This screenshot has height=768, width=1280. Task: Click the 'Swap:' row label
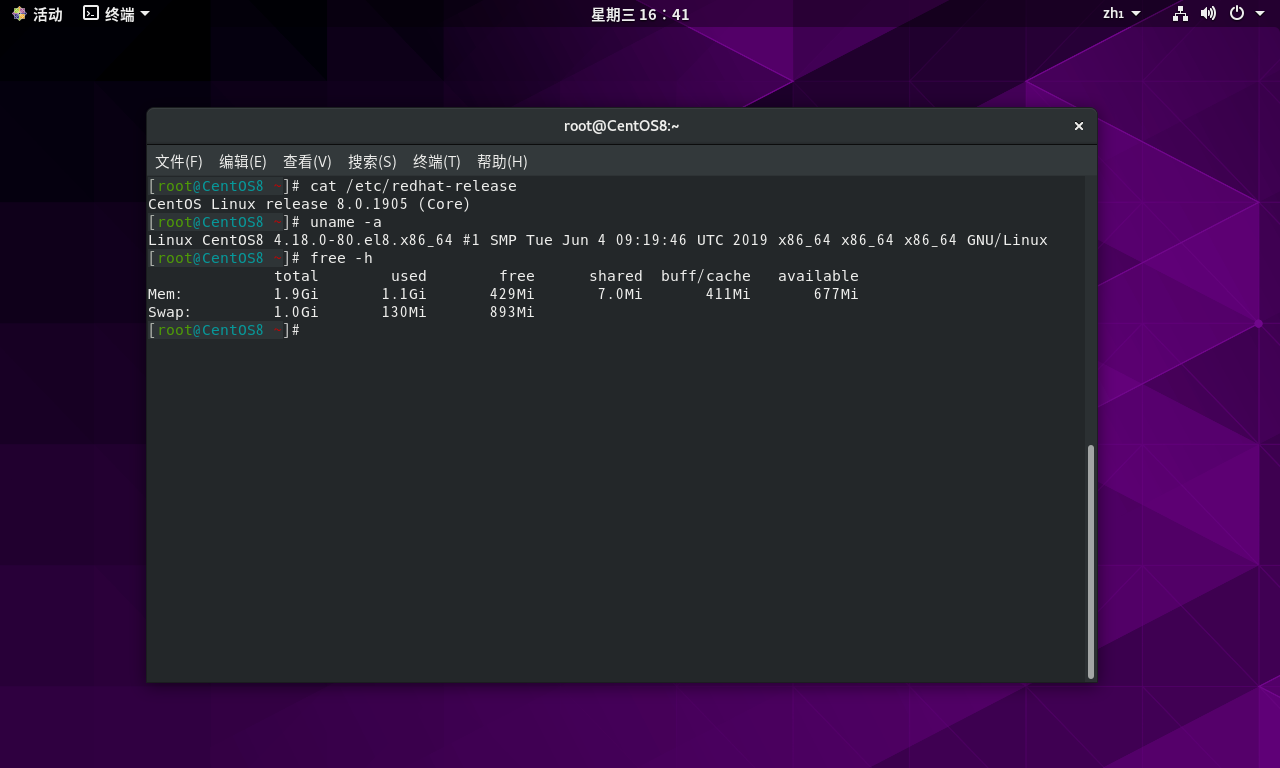[170, 312]
